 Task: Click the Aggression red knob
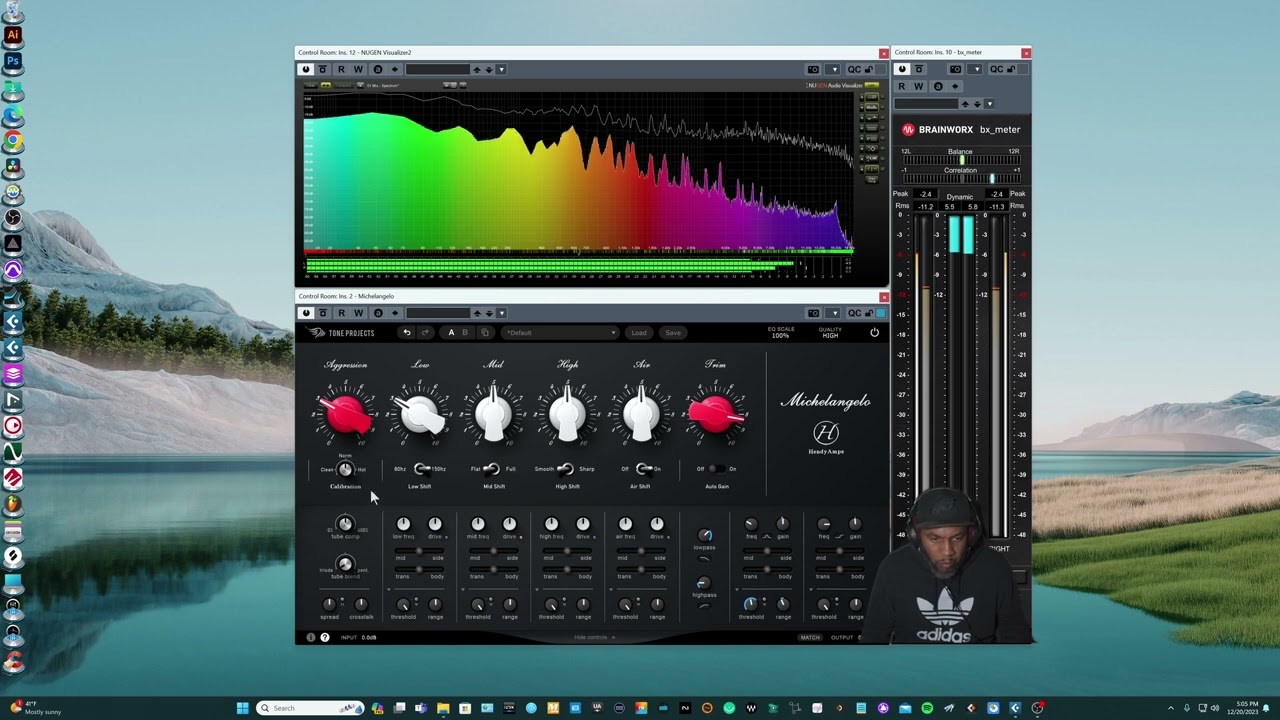coord(346,414)
